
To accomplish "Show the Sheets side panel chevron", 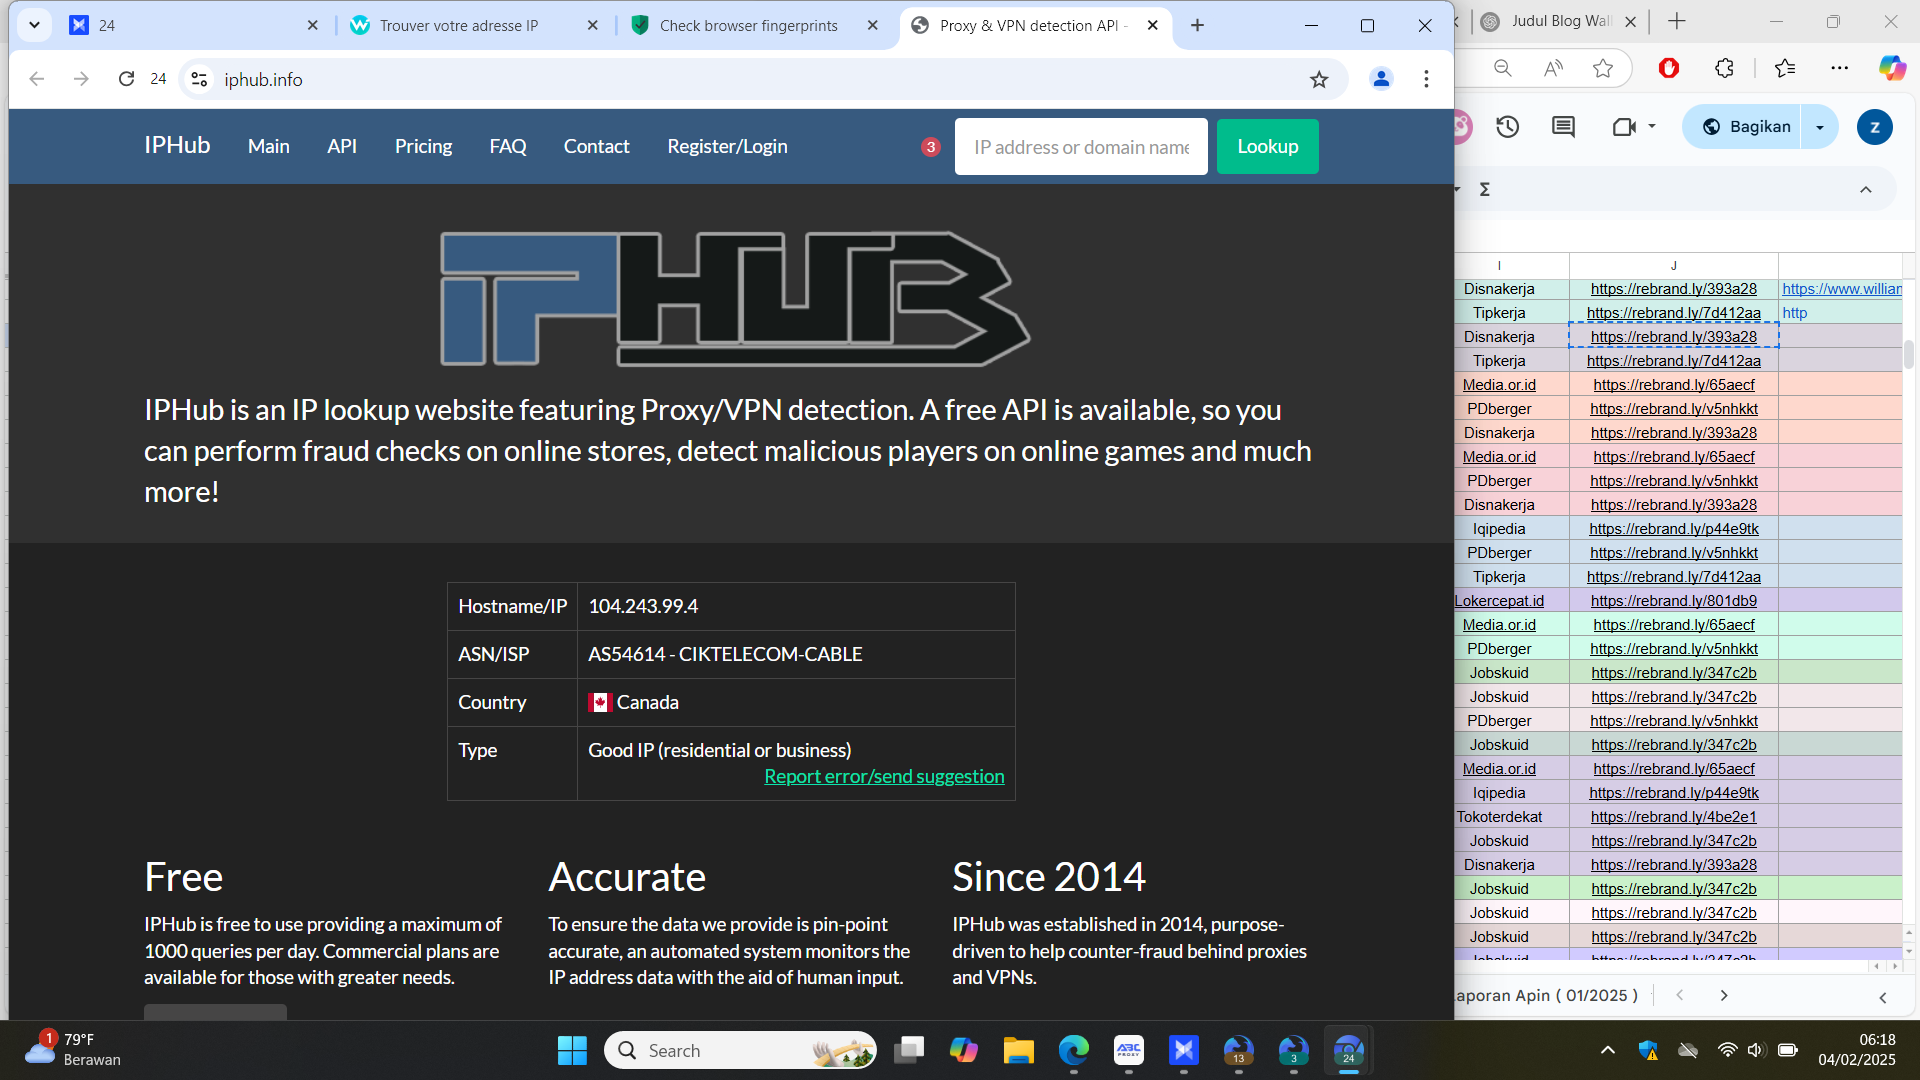I will (x=1883, y=997).
